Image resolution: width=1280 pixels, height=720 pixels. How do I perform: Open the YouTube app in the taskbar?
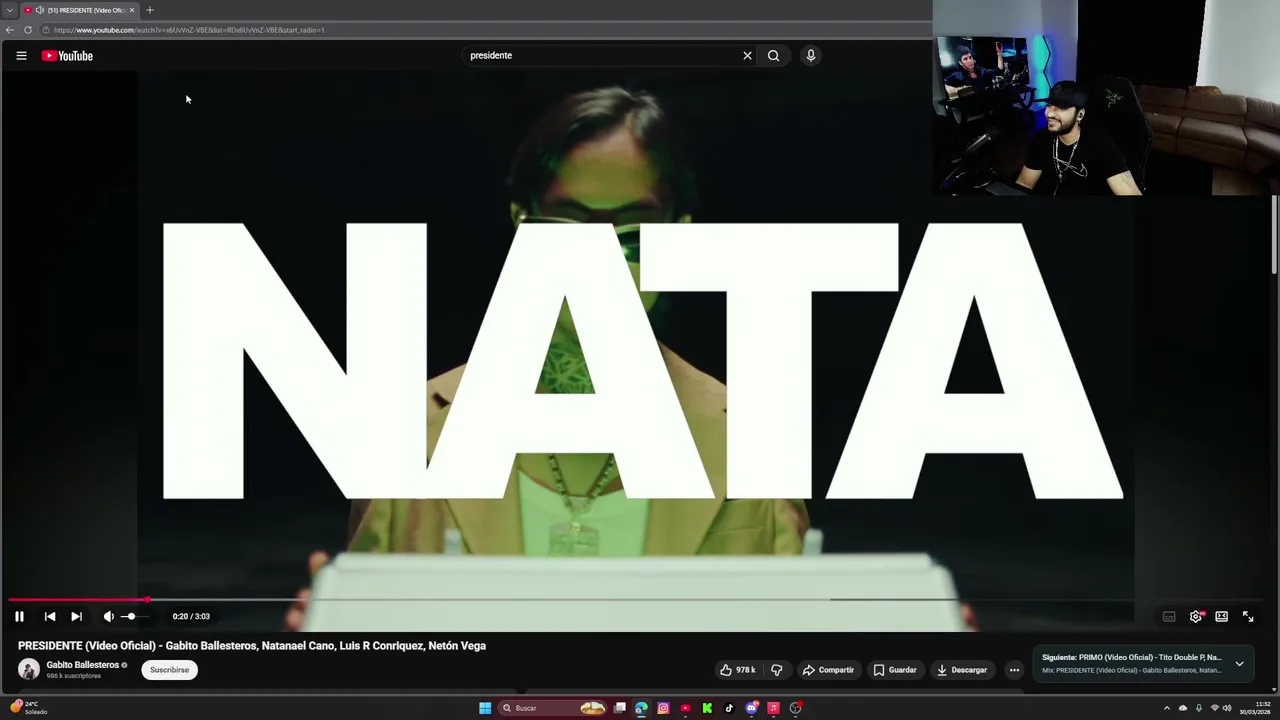pos(685,708)
